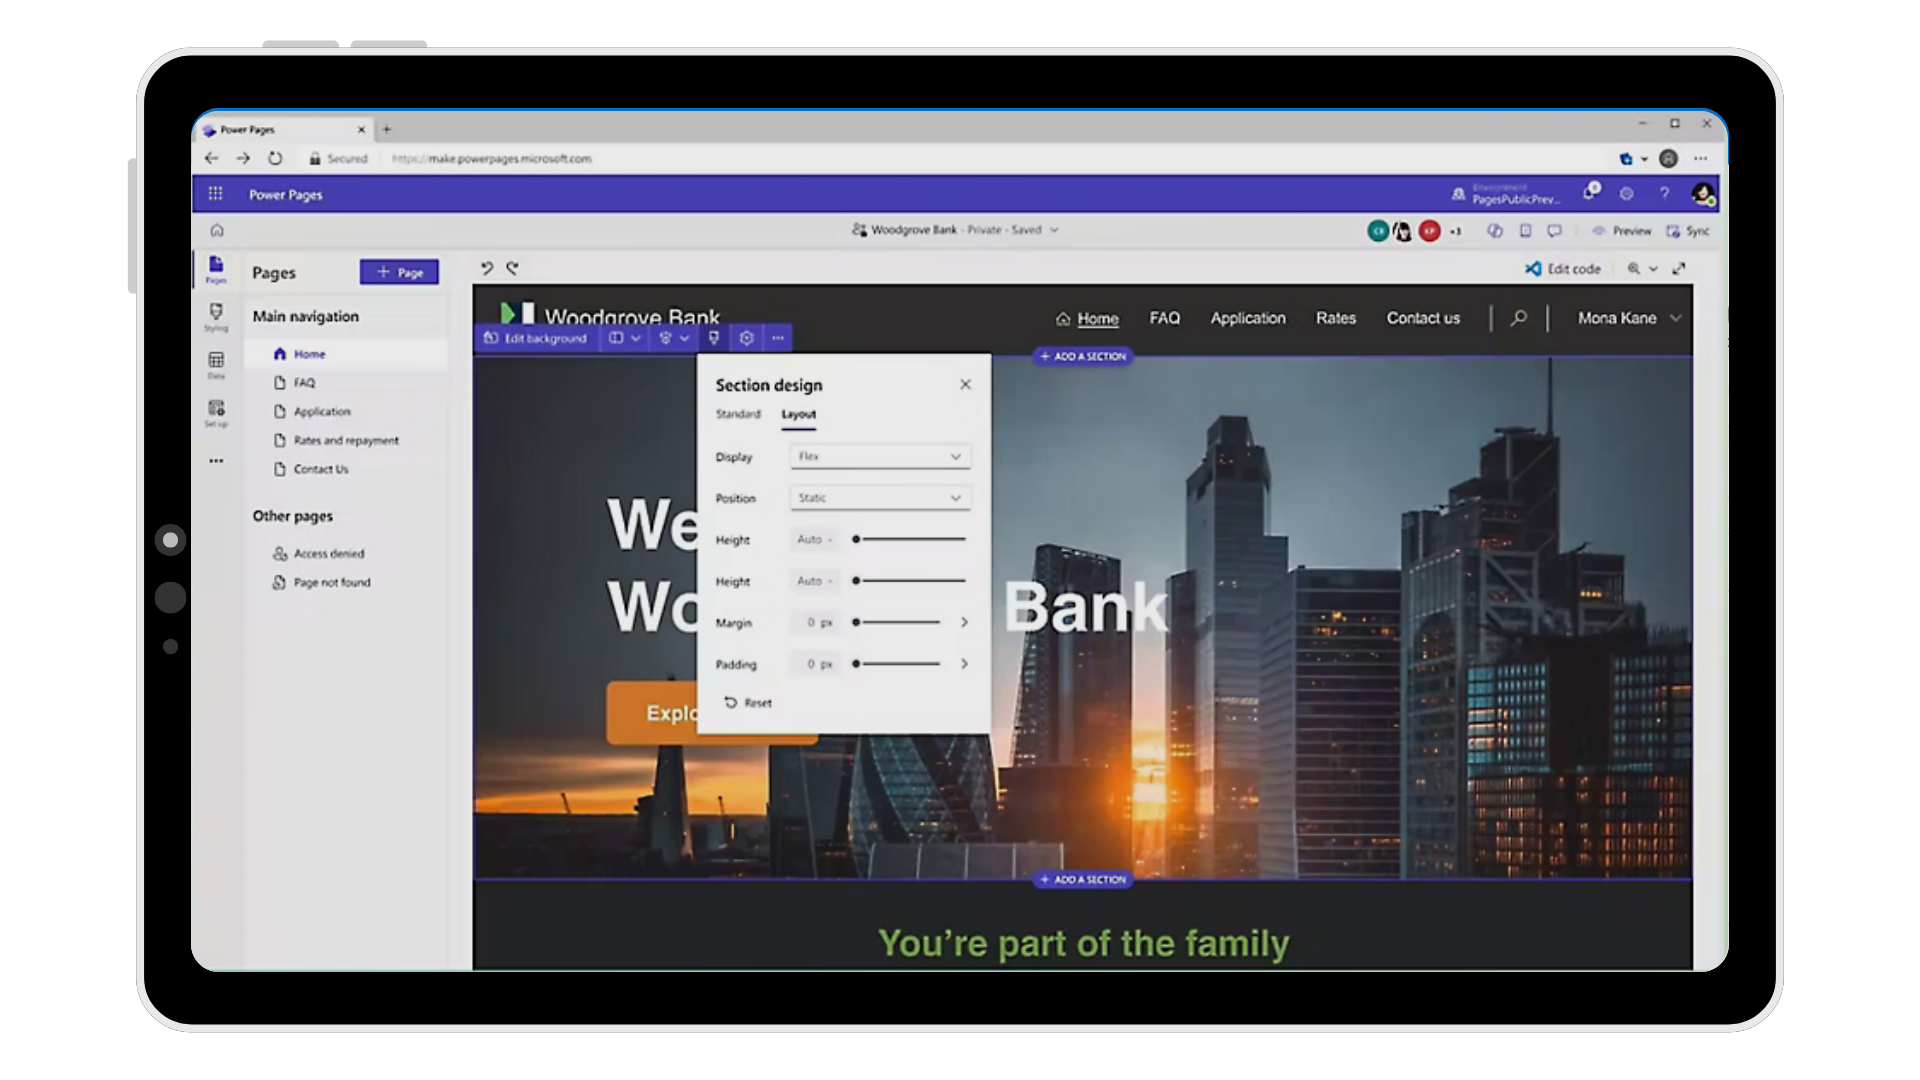
Task: Click the section styling brush icon
Action: [714, 338]
